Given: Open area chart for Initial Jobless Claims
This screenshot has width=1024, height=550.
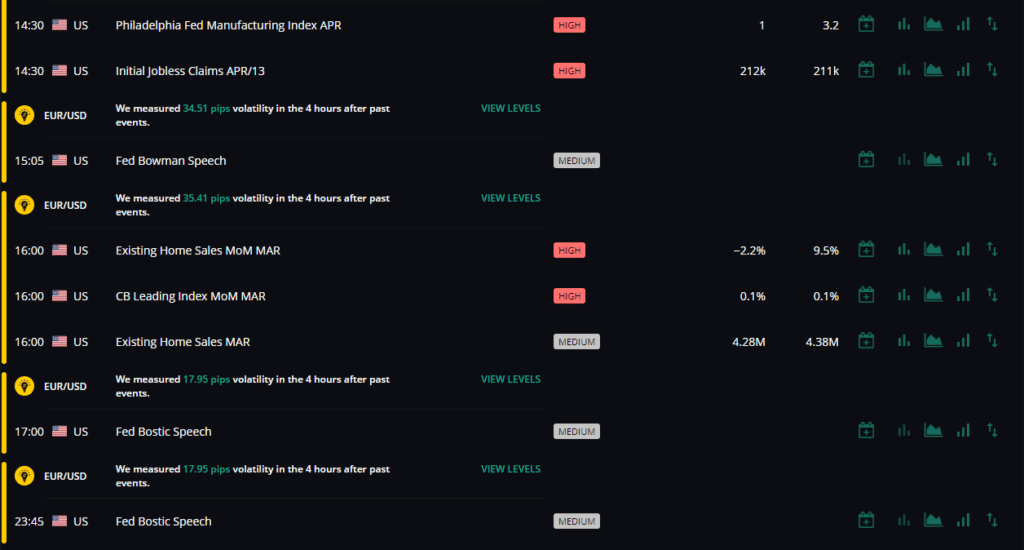Looking at the screenshot, I should point(933,70).
